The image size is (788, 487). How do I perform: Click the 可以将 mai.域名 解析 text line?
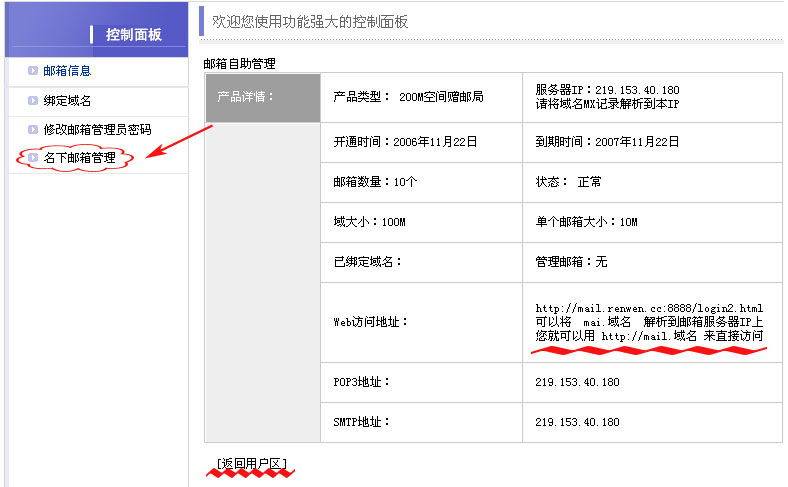pos(649,322)
